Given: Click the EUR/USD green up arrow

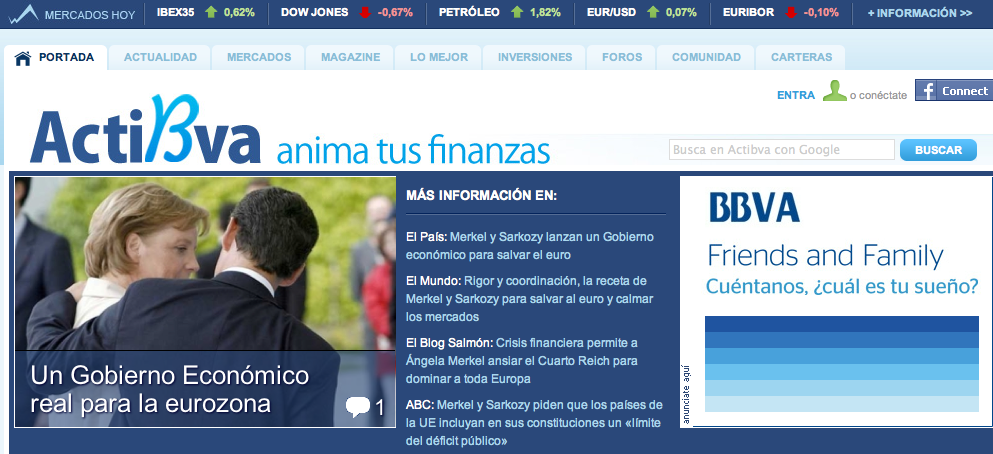Looking at the screenshot, I should point(653,12).
